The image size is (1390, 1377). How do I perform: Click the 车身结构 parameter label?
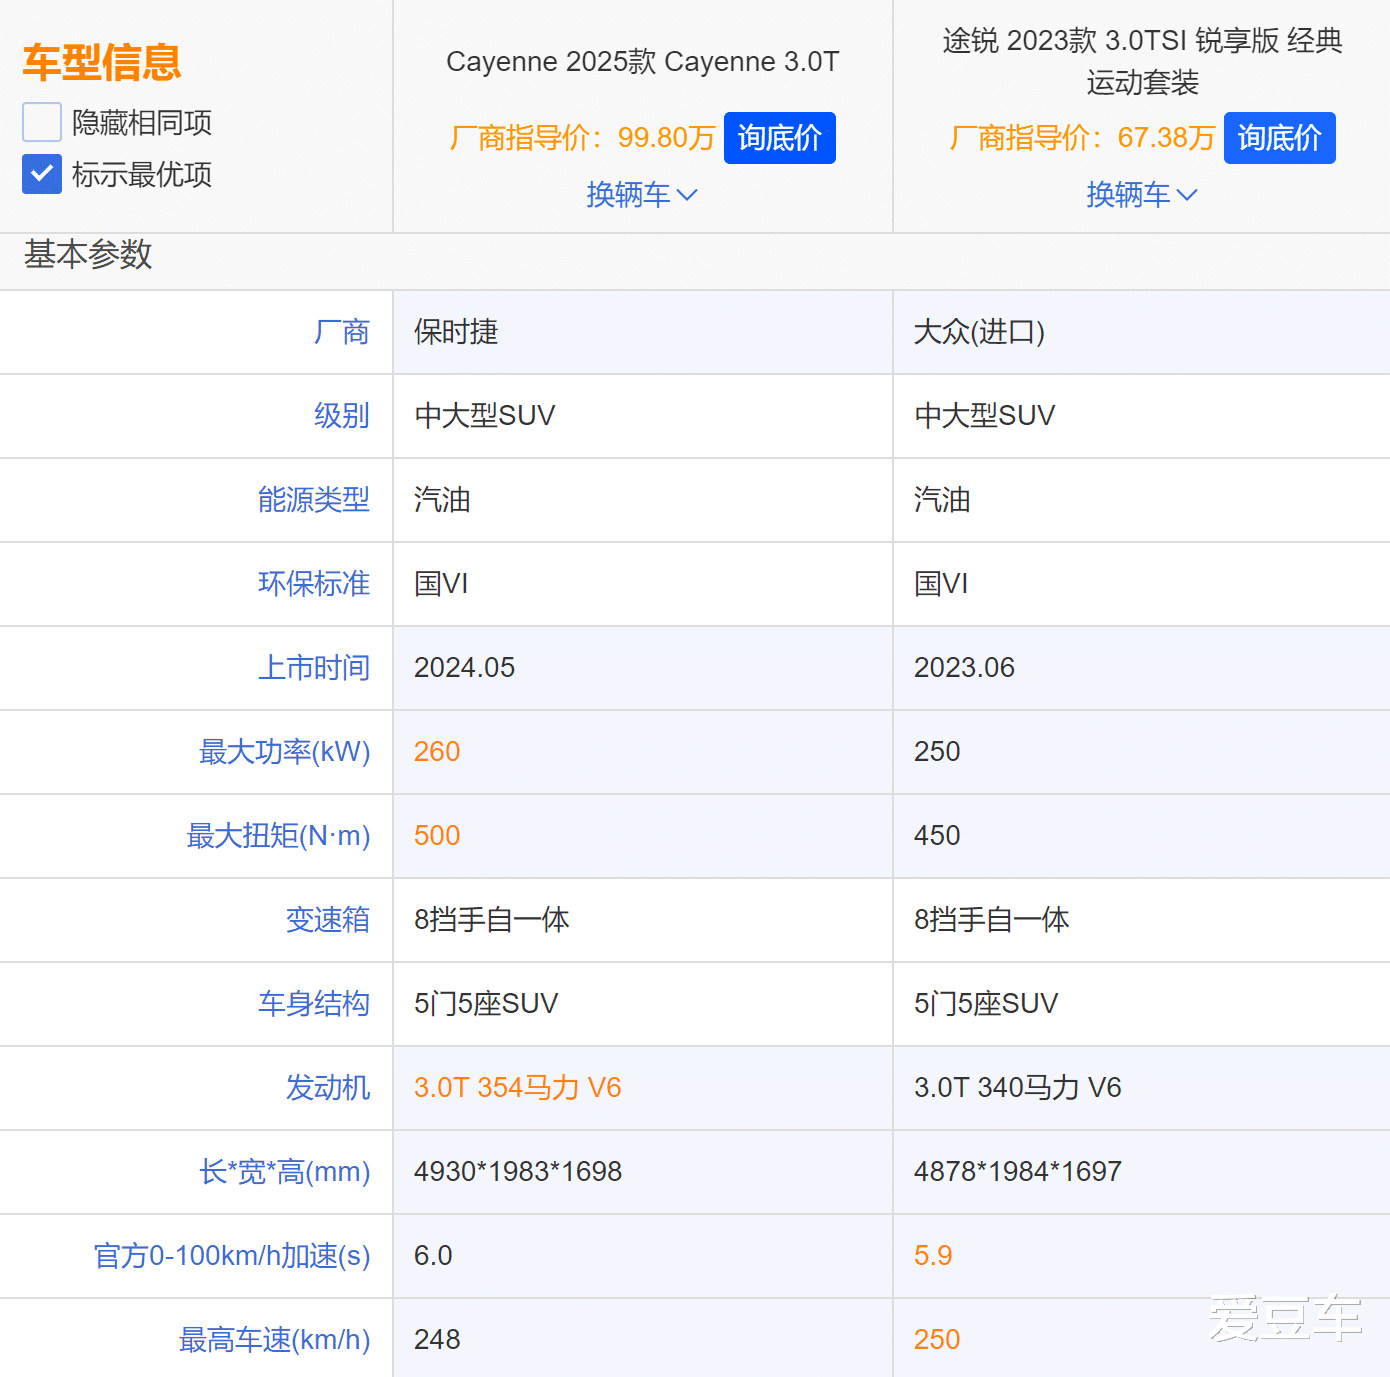pos(314,1004)
